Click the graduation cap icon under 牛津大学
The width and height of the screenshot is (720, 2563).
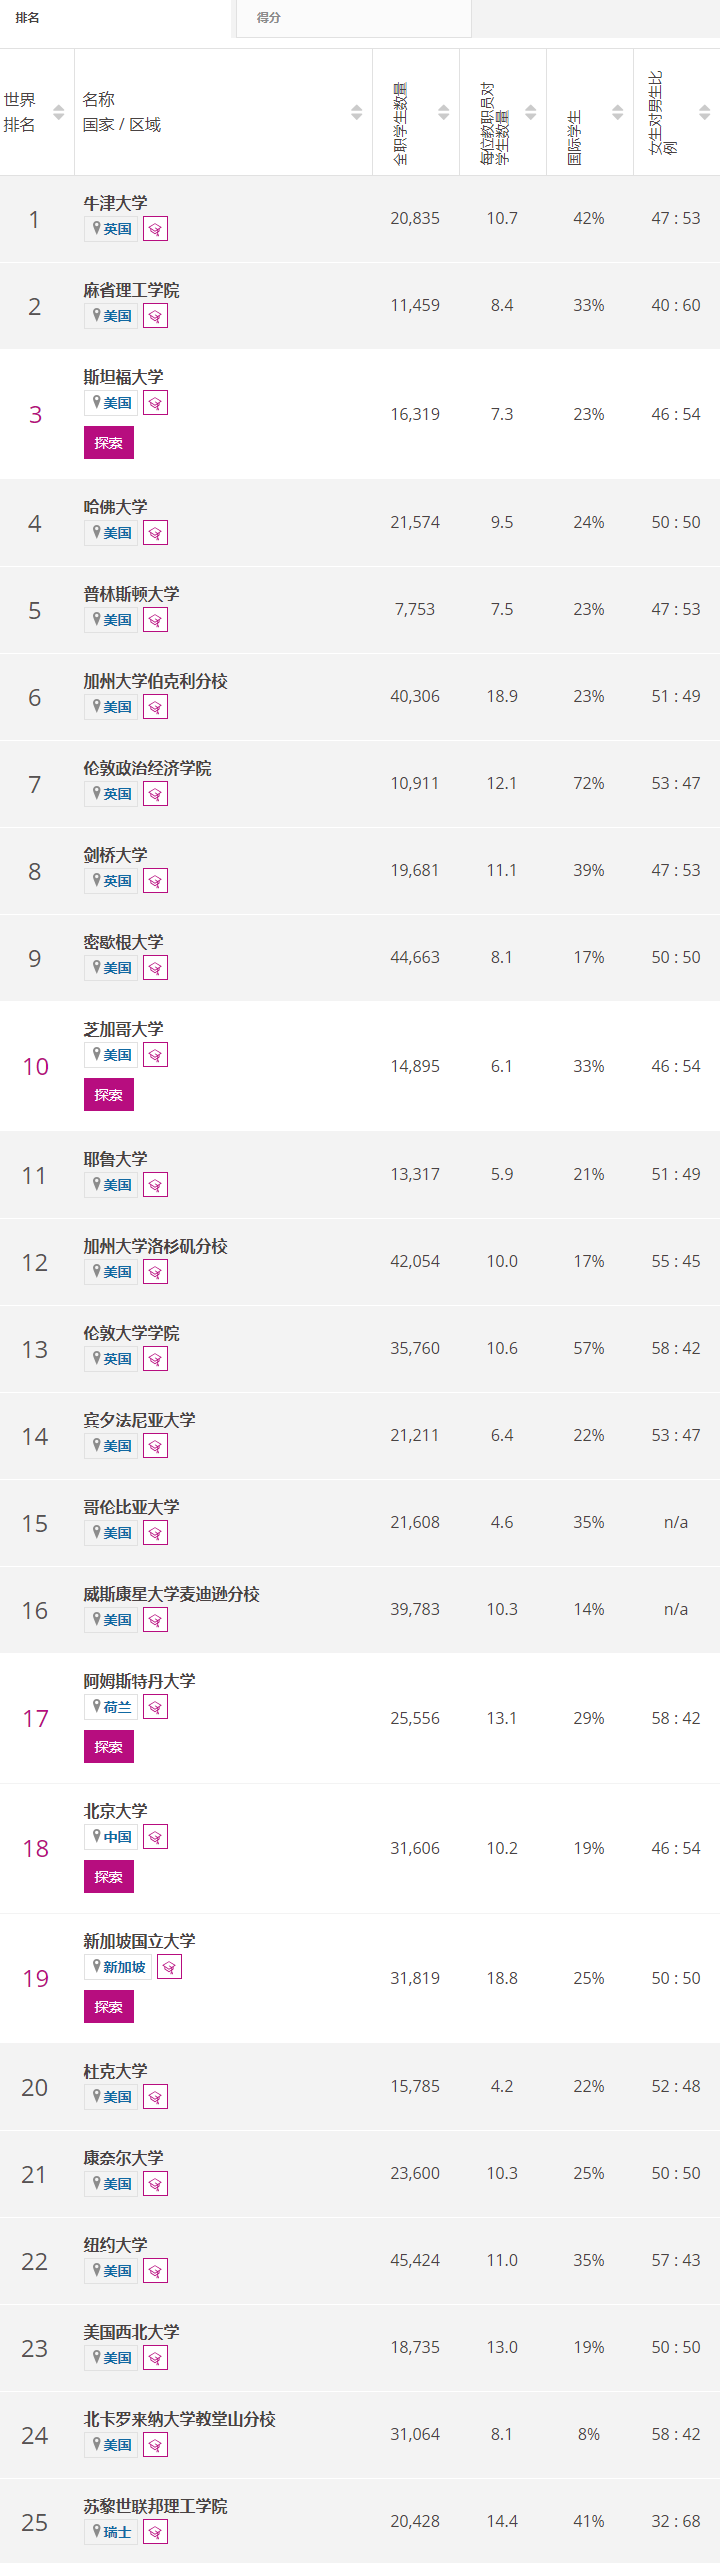pyautogui.click(x=155, y=229)
